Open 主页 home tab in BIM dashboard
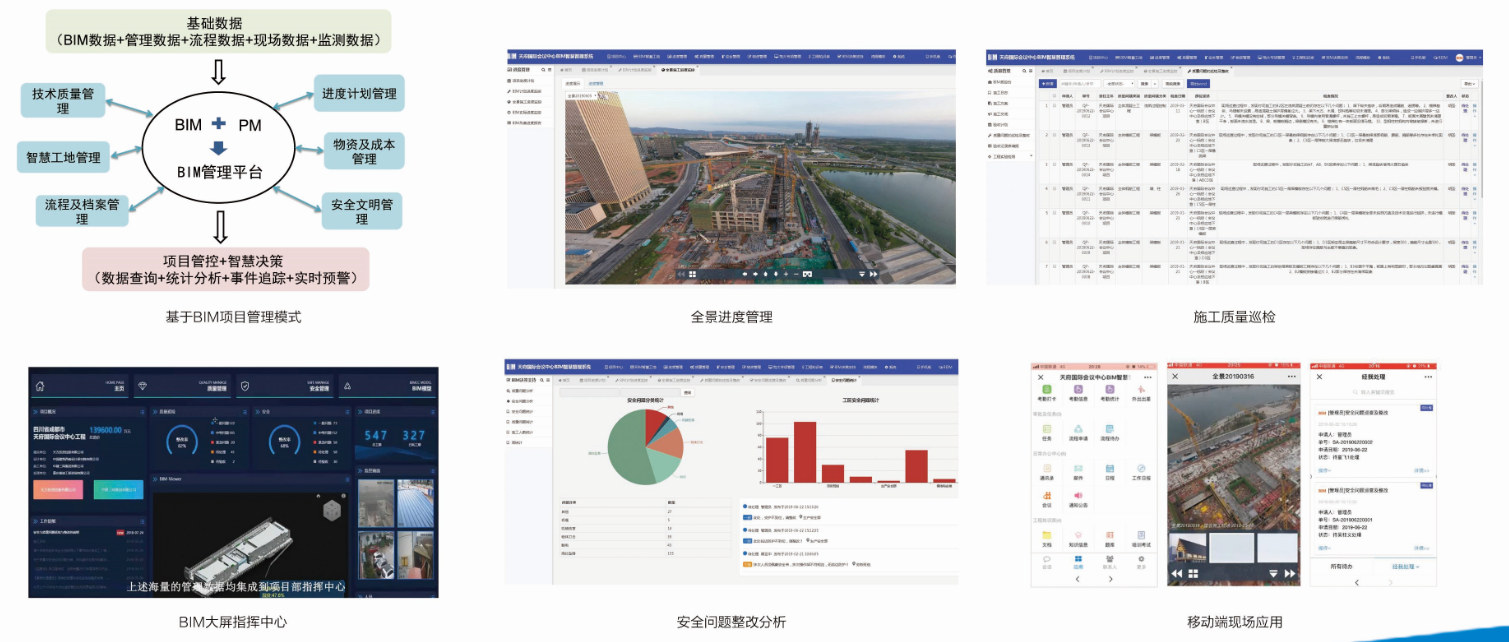1509x642 pixels. pyautogui.click(x=80, y=386)
